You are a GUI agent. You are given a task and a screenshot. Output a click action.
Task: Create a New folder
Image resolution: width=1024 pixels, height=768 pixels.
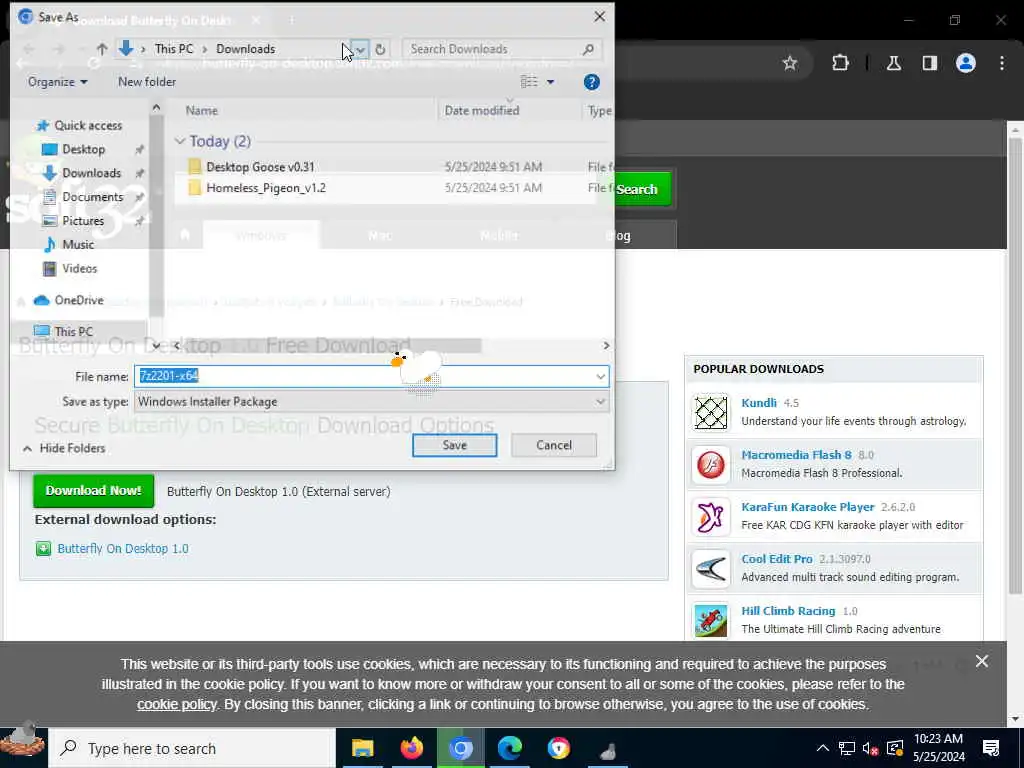tap(147, 82)
